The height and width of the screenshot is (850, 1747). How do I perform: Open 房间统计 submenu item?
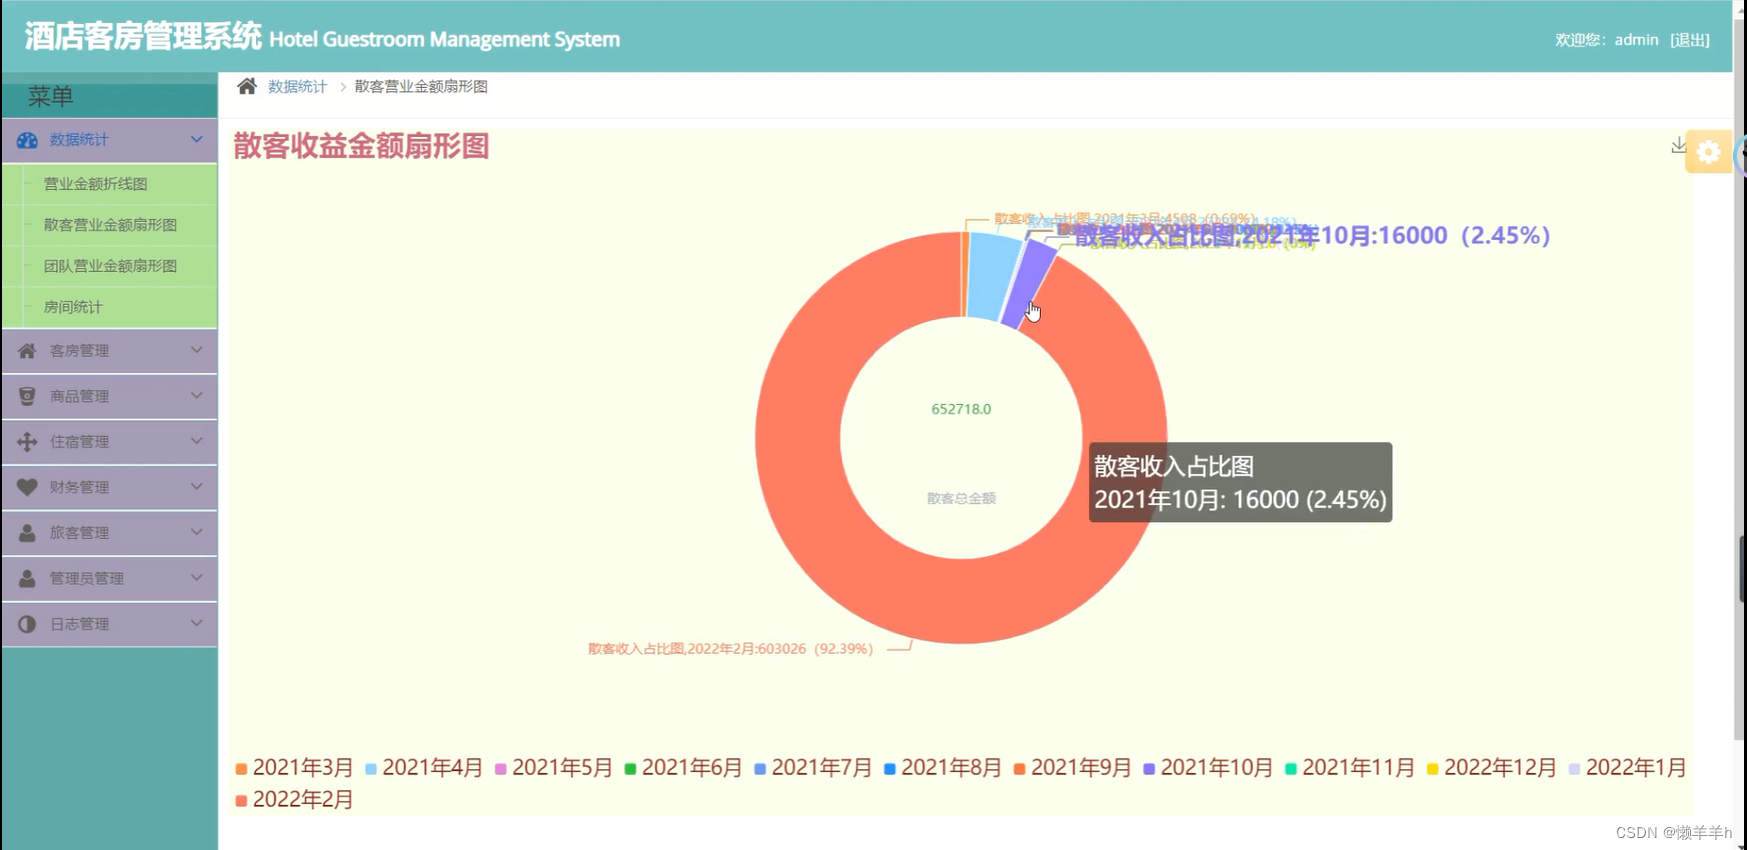(110, 307)
